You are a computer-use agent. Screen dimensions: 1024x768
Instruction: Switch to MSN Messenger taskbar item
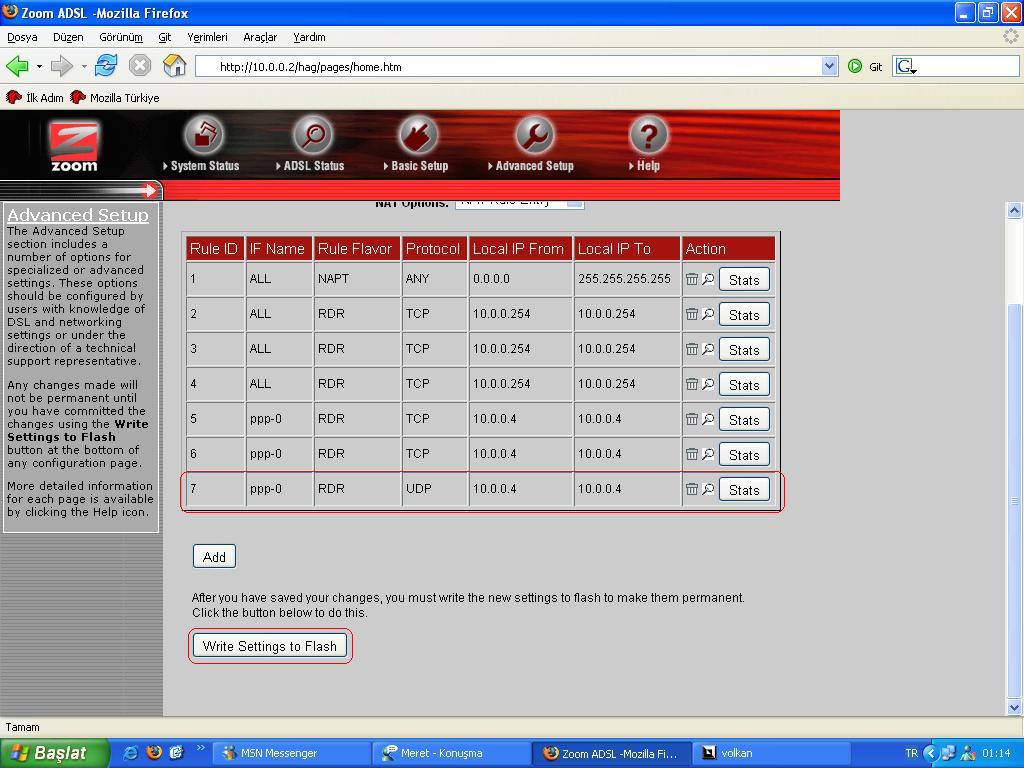click(x=291, y=753)
